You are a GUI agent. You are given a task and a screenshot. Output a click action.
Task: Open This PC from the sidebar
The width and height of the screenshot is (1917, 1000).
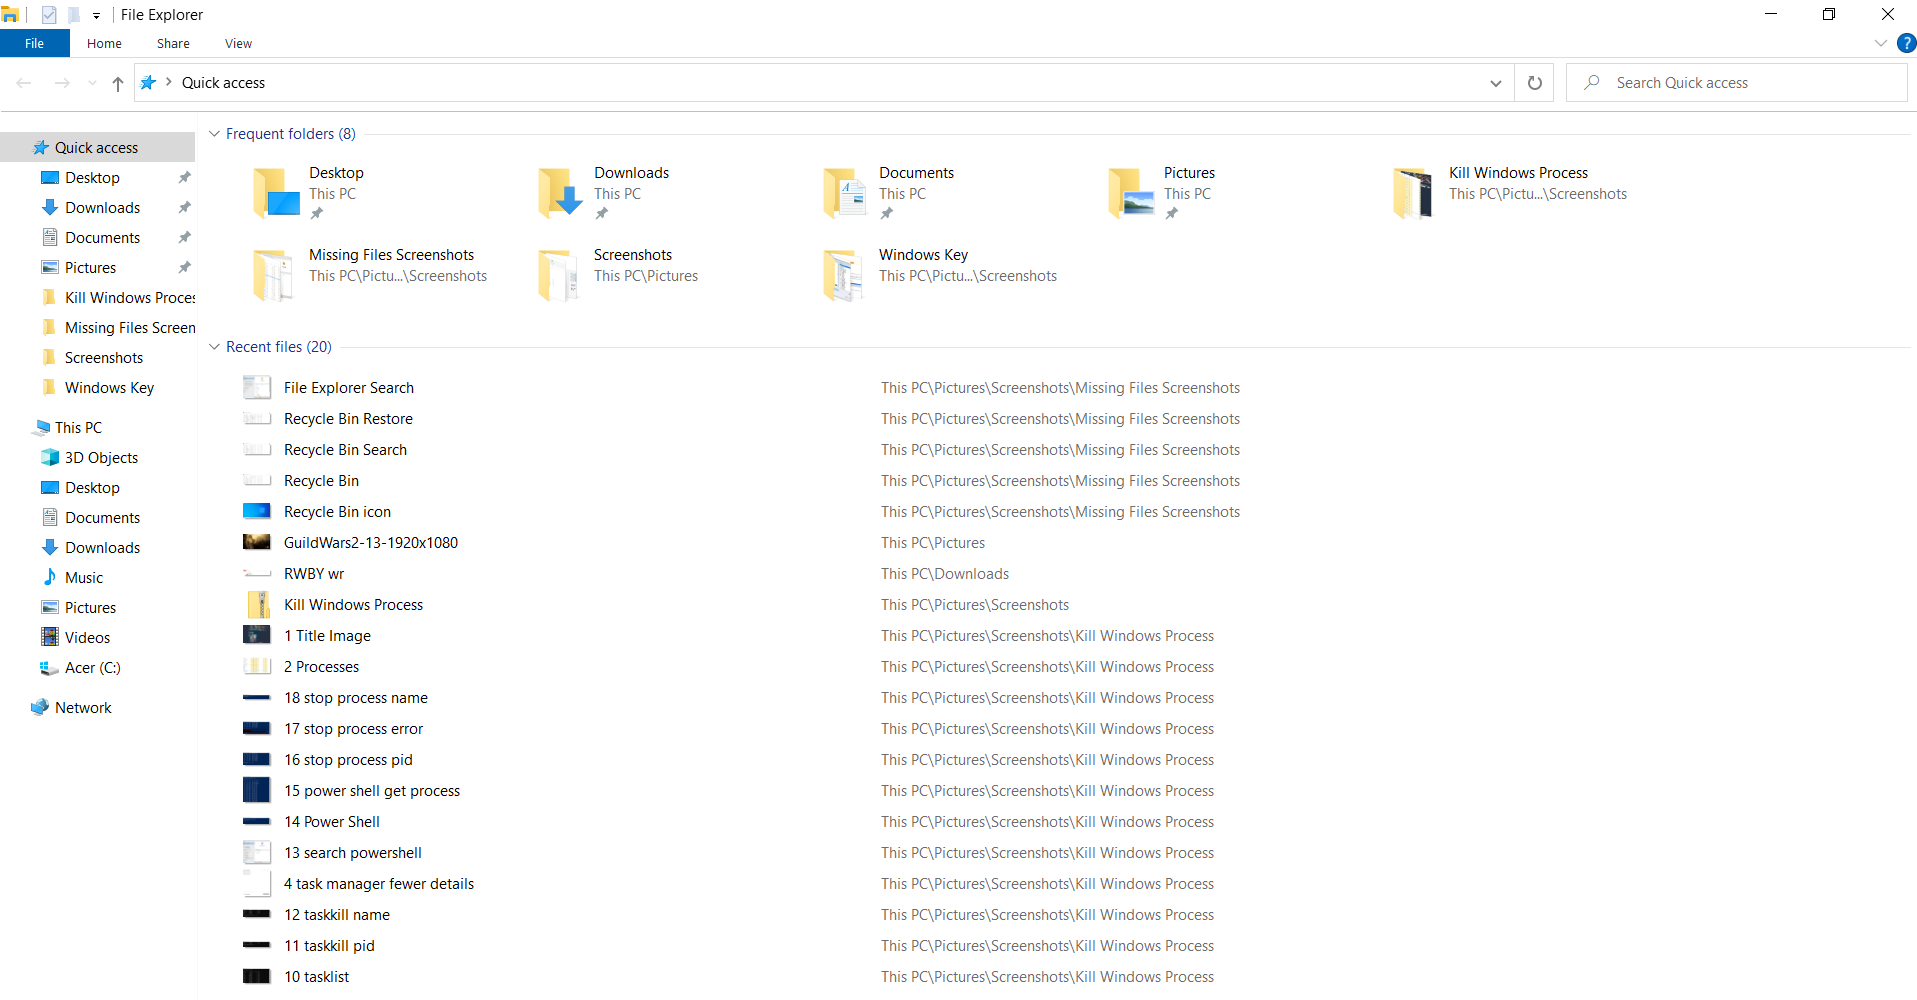point(78,427)
